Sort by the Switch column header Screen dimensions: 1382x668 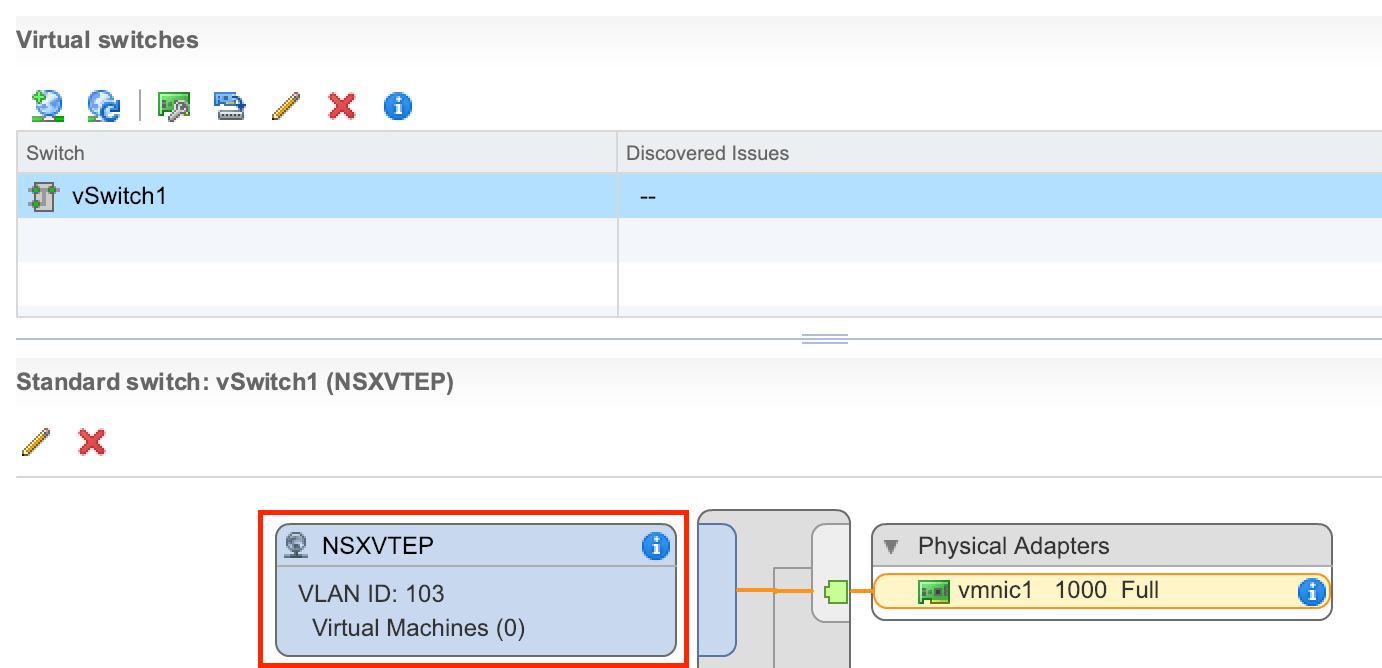click(56, 153)
